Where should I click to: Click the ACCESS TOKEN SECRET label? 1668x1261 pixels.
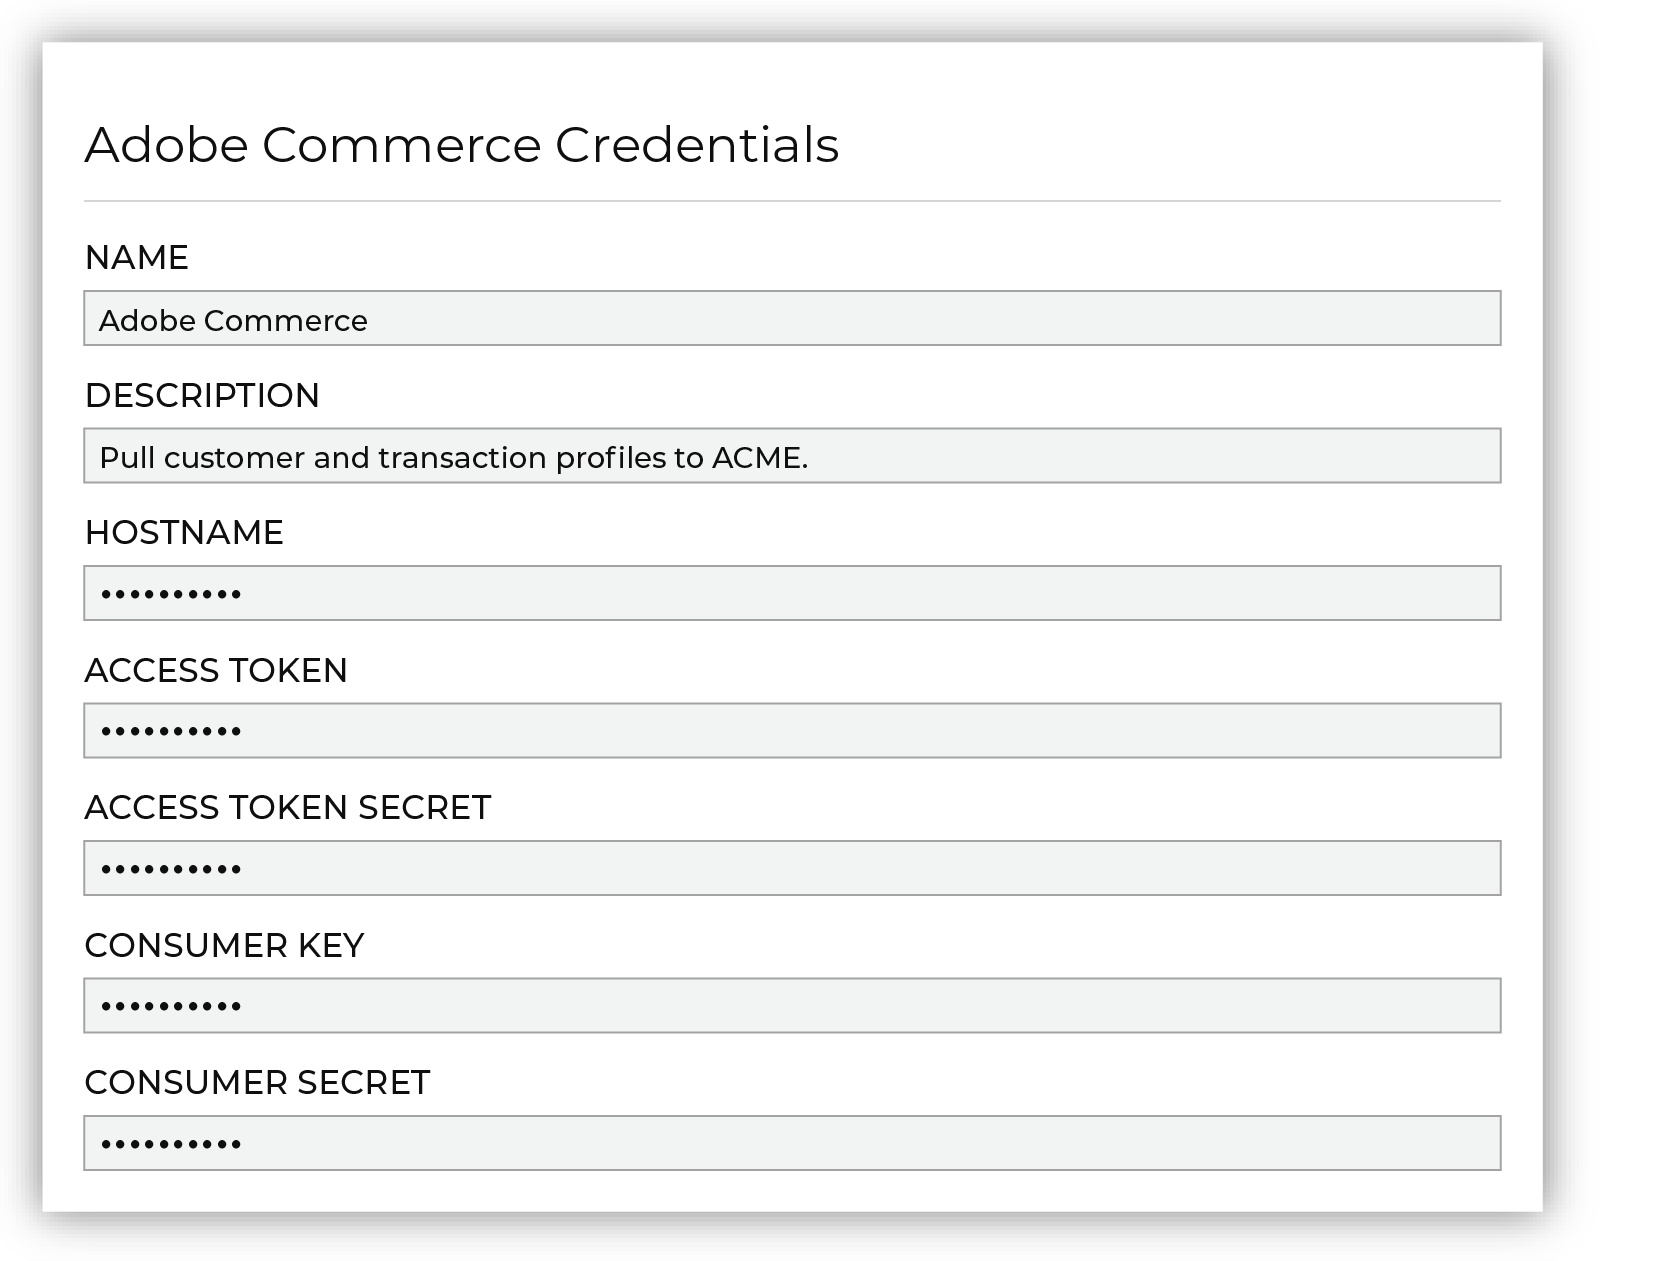288,808
